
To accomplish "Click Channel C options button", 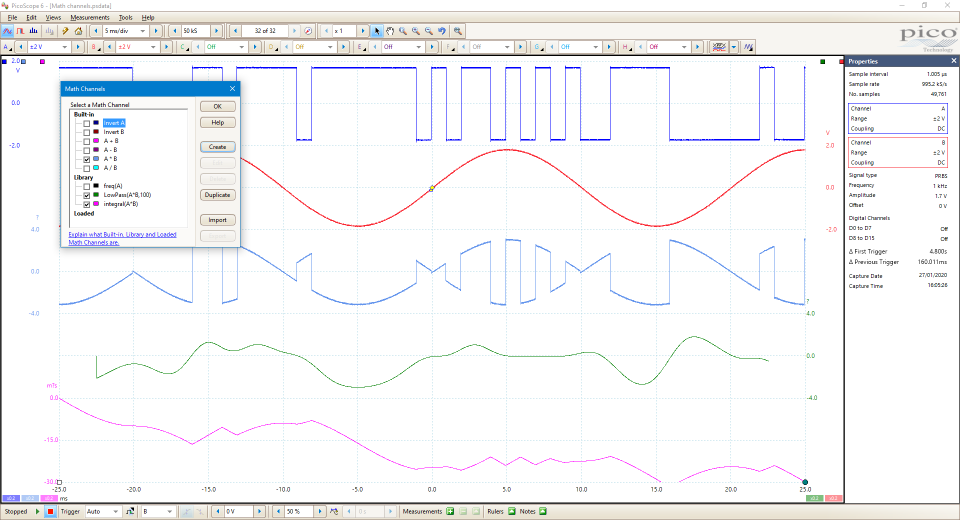I will point(183,47).
